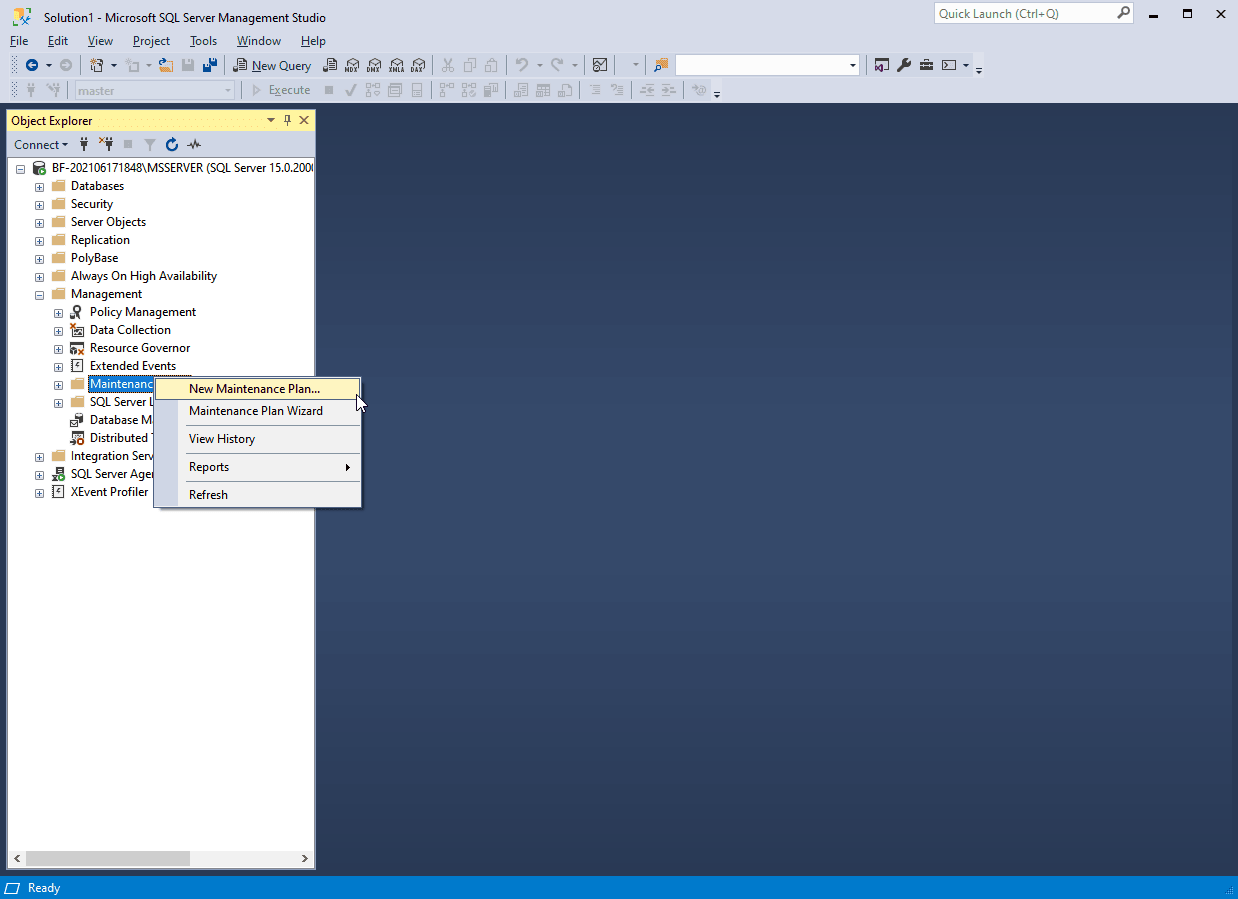Click the Activity Monitor pulse icon in Object Explorer
This screenshot has height=899, width=1238.
click(x=194, y=144)
